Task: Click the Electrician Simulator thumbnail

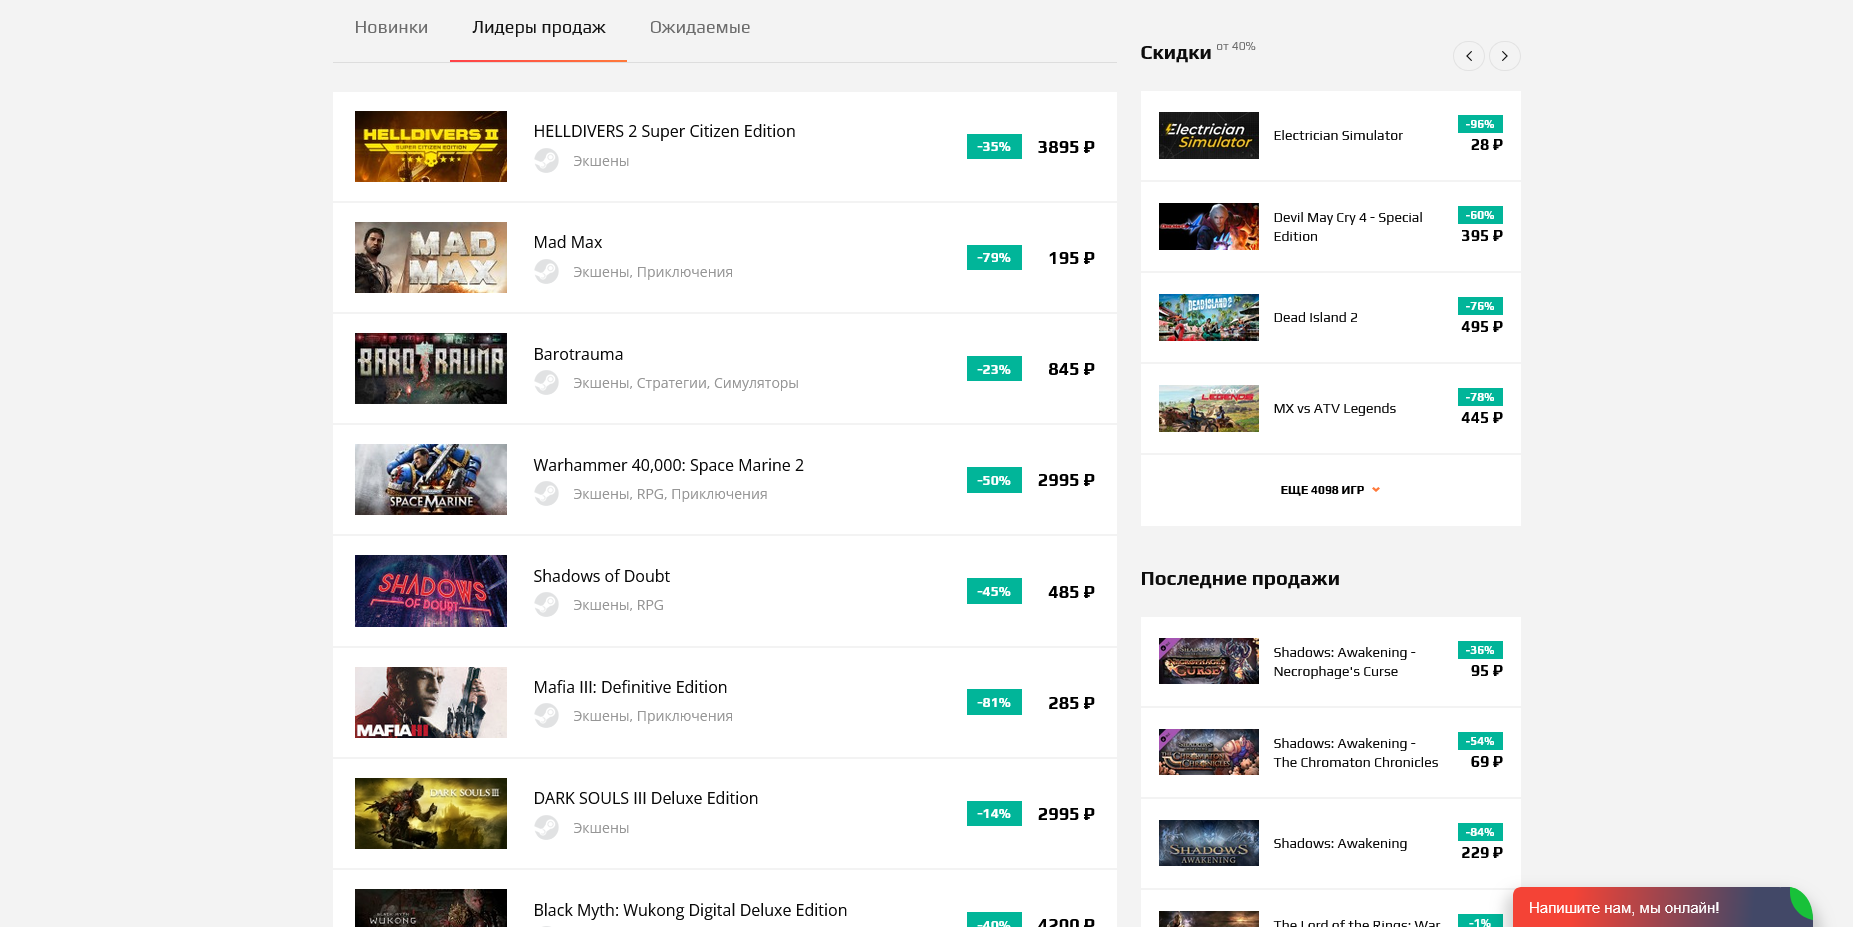Action: pos(1209,135)
